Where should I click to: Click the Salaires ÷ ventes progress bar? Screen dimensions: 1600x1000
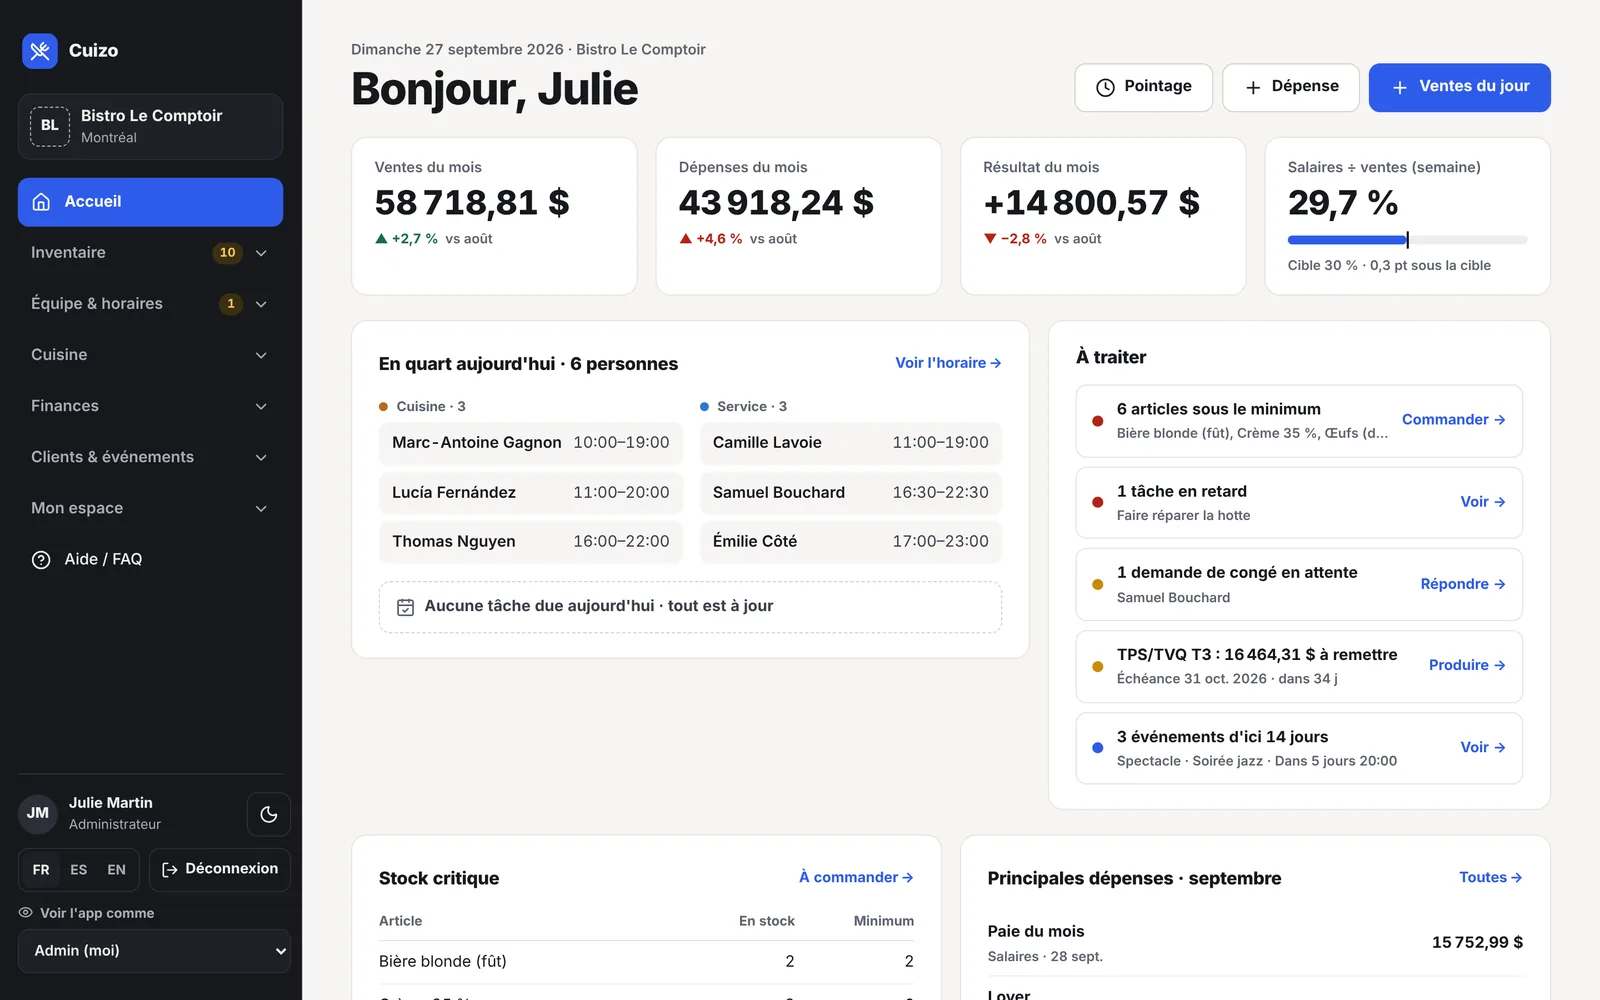(x=1407, y=240)
